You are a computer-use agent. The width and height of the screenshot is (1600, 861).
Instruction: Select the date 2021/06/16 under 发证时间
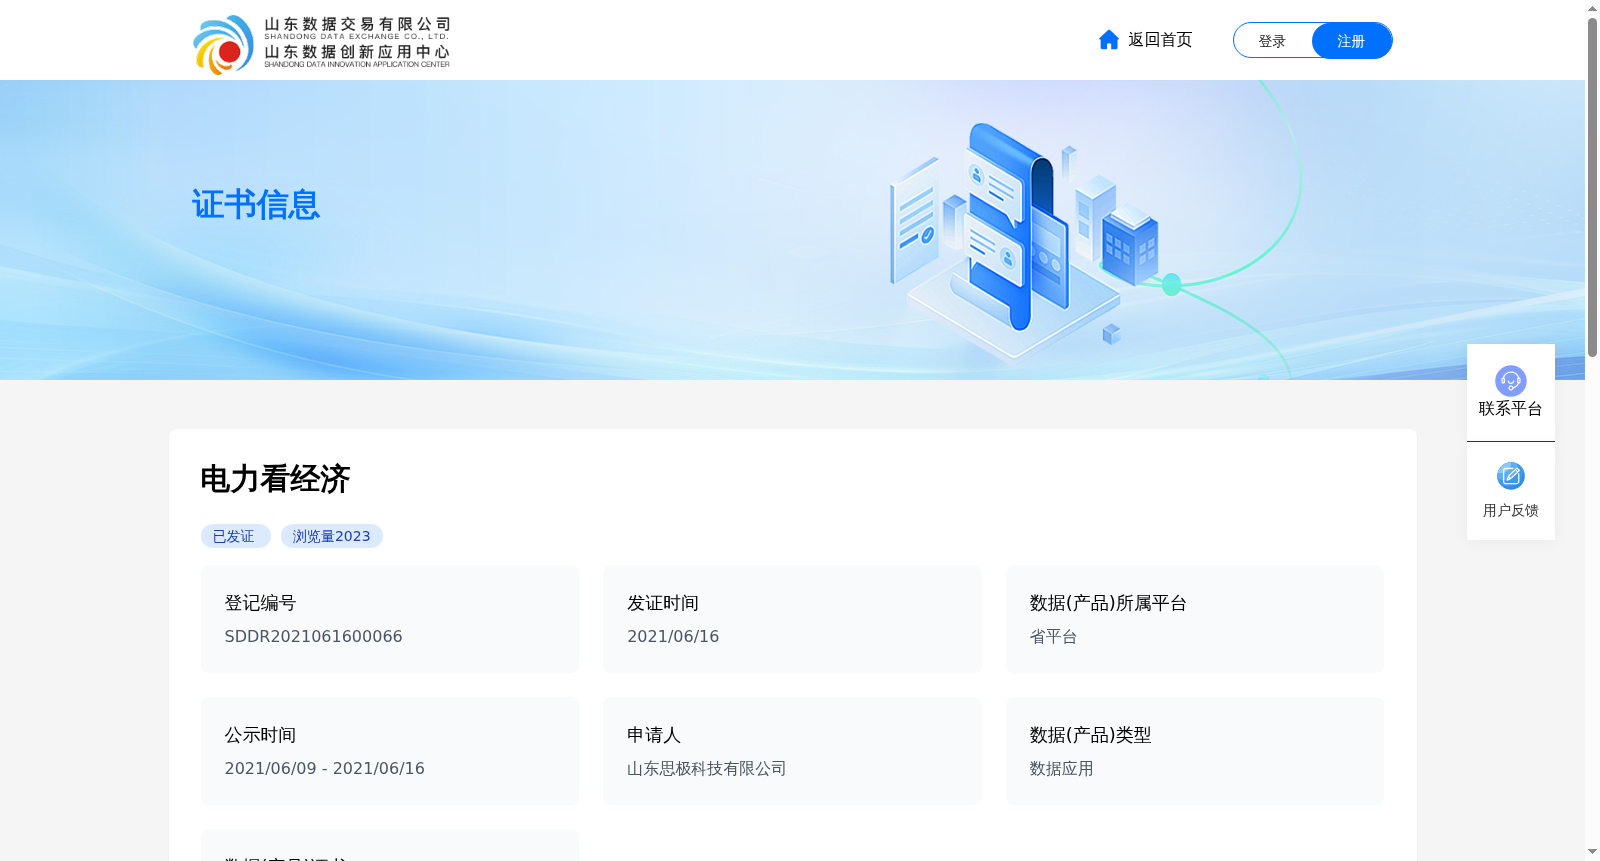tap(673, 637)
